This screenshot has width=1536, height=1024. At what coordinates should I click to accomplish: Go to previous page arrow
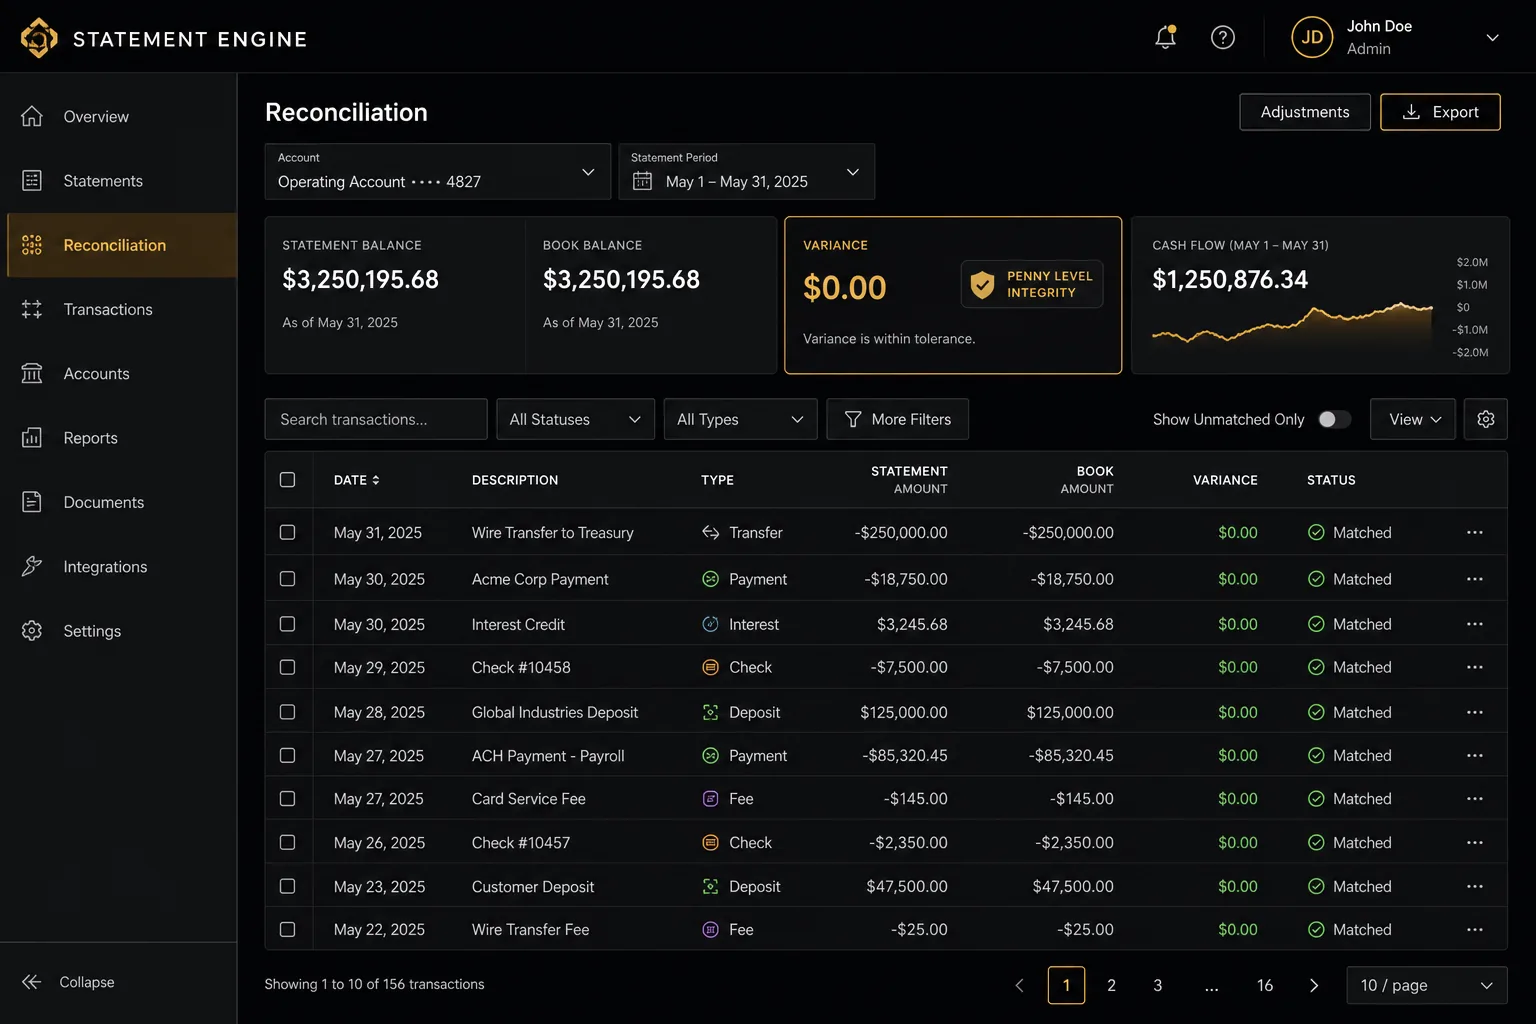[1019, 985]
